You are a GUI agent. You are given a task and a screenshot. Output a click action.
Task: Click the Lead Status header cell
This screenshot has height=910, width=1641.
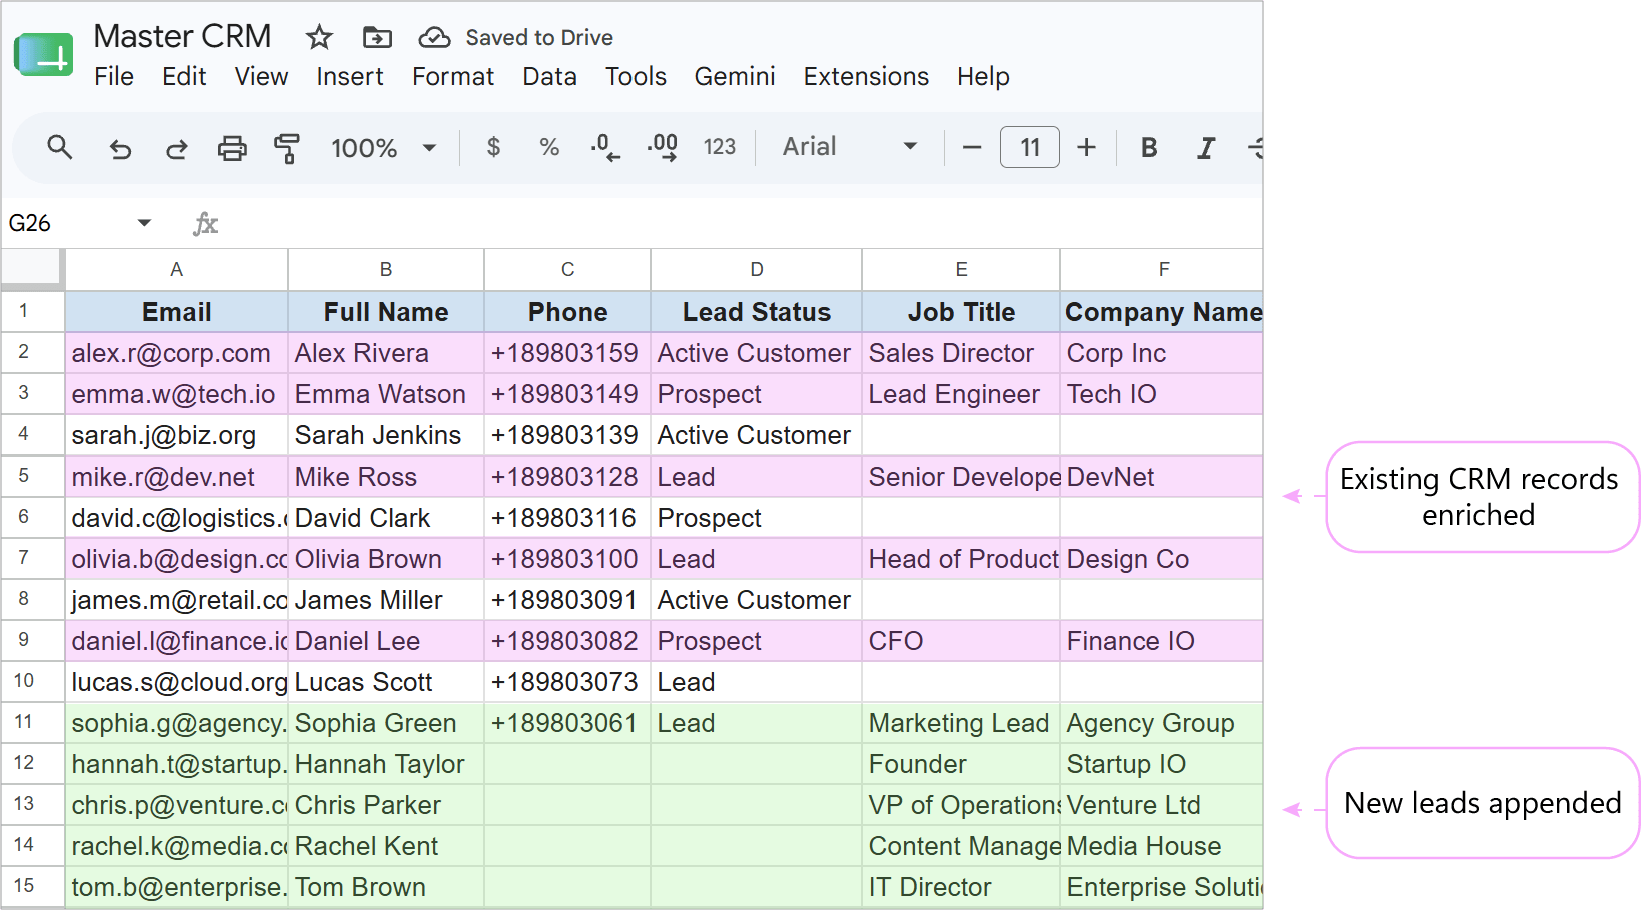click(x=757, y=312)
